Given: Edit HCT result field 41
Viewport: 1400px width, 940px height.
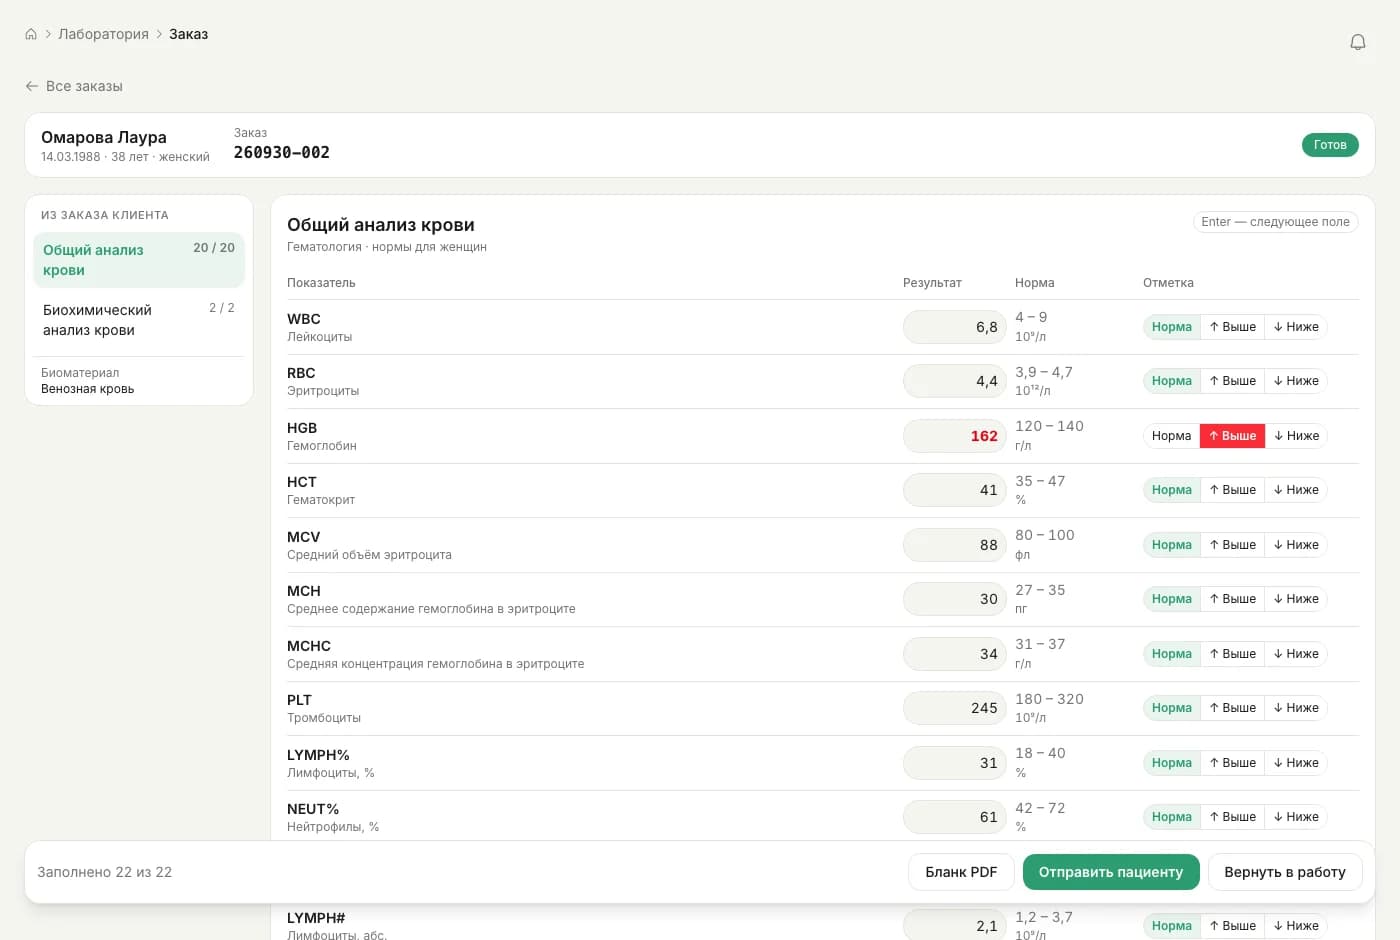Looking at the screenshot, I should 955,490.
